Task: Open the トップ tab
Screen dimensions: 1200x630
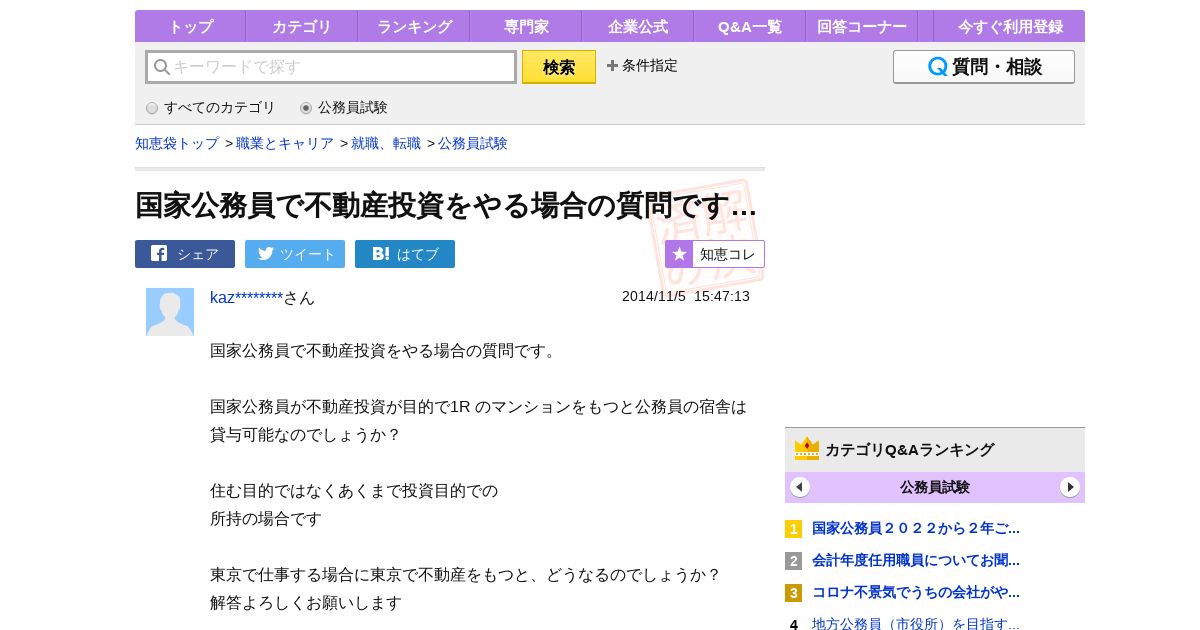Action: point(190,27)
